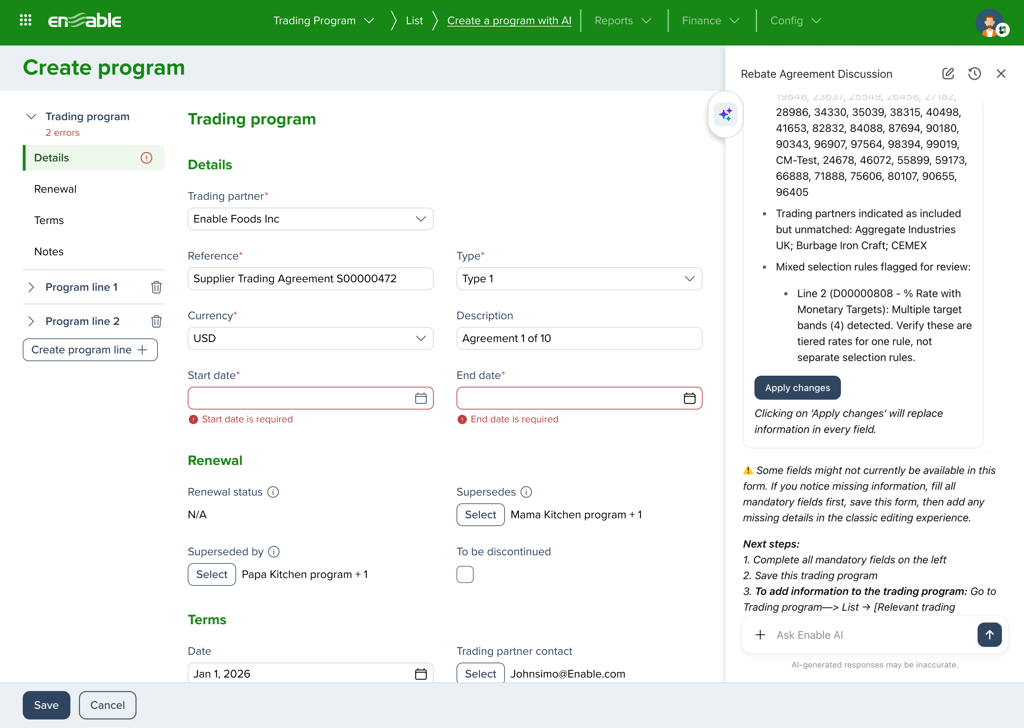The width and height of the screenshot is (1024, 728).
Task: Open new chat edit icon in discussion panel
Action: pos(948,74)
